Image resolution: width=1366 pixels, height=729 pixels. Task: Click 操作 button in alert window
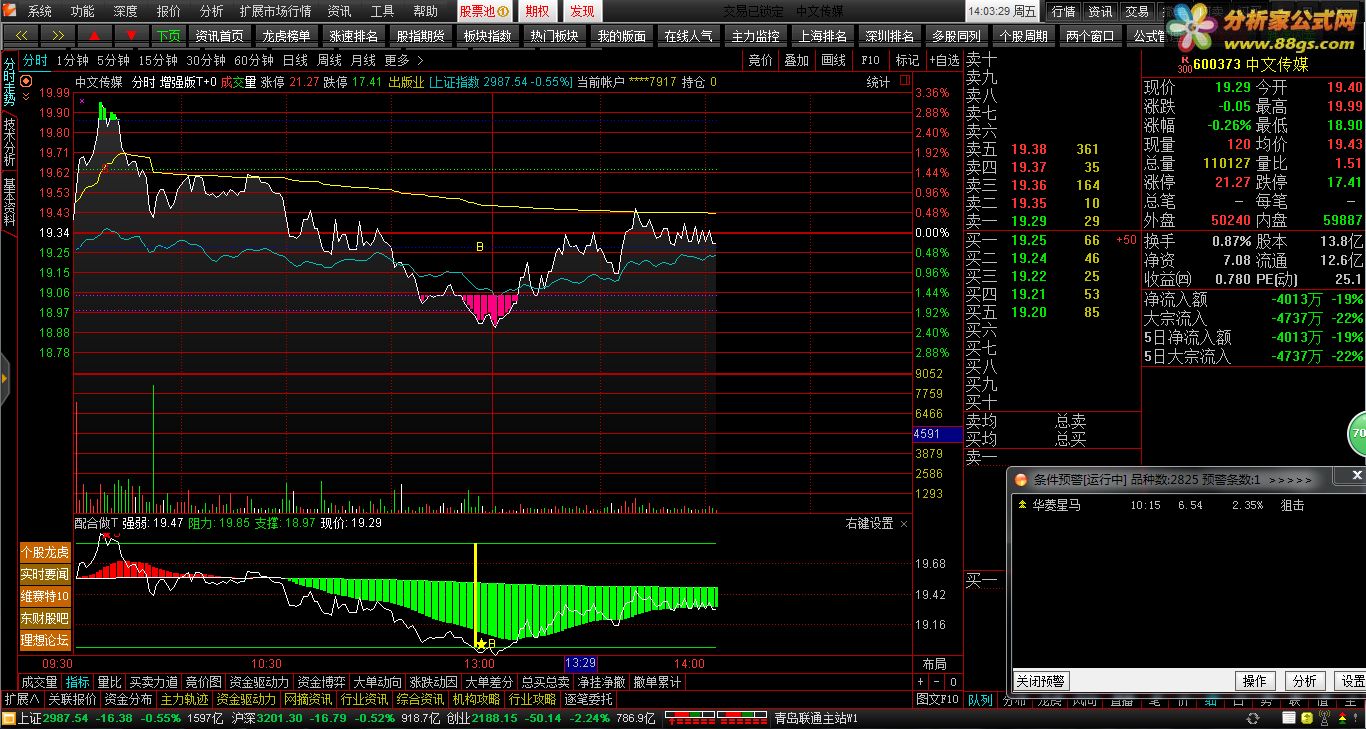pyautogui.click(x=1255, y=681)
